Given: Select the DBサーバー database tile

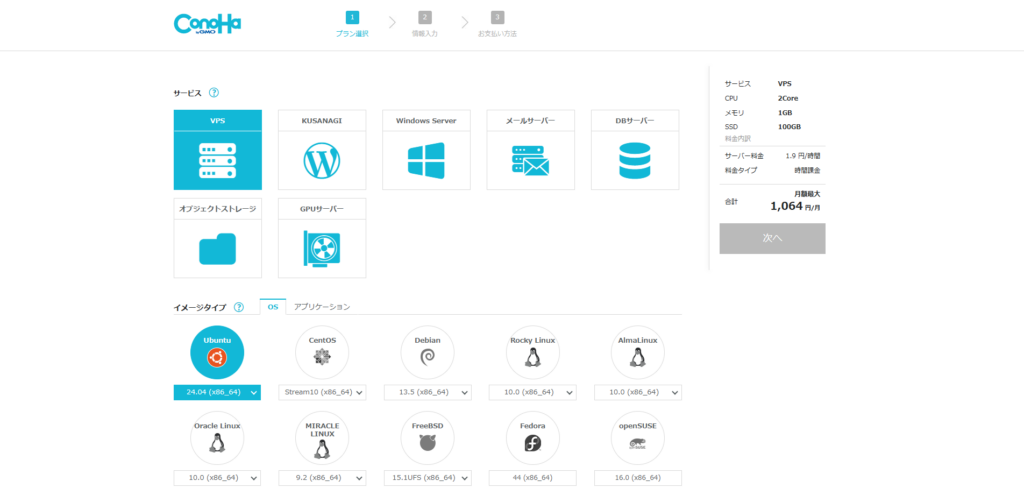Looking at the screenshot, I should (635, 150).
